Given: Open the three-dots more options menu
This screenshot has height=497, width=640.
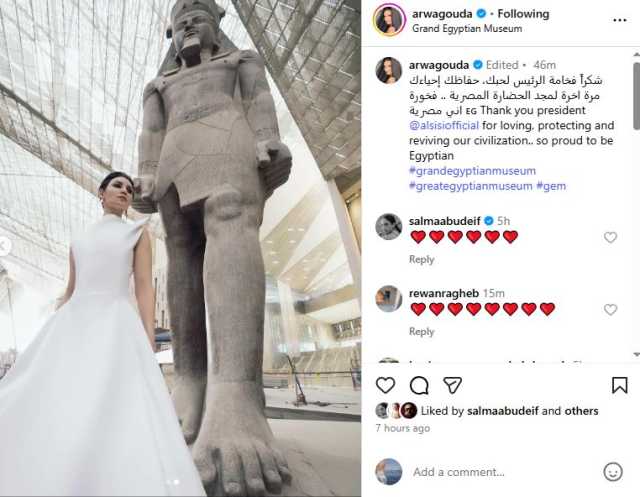Looking at the screenshot, I should [x=620, y=20].
